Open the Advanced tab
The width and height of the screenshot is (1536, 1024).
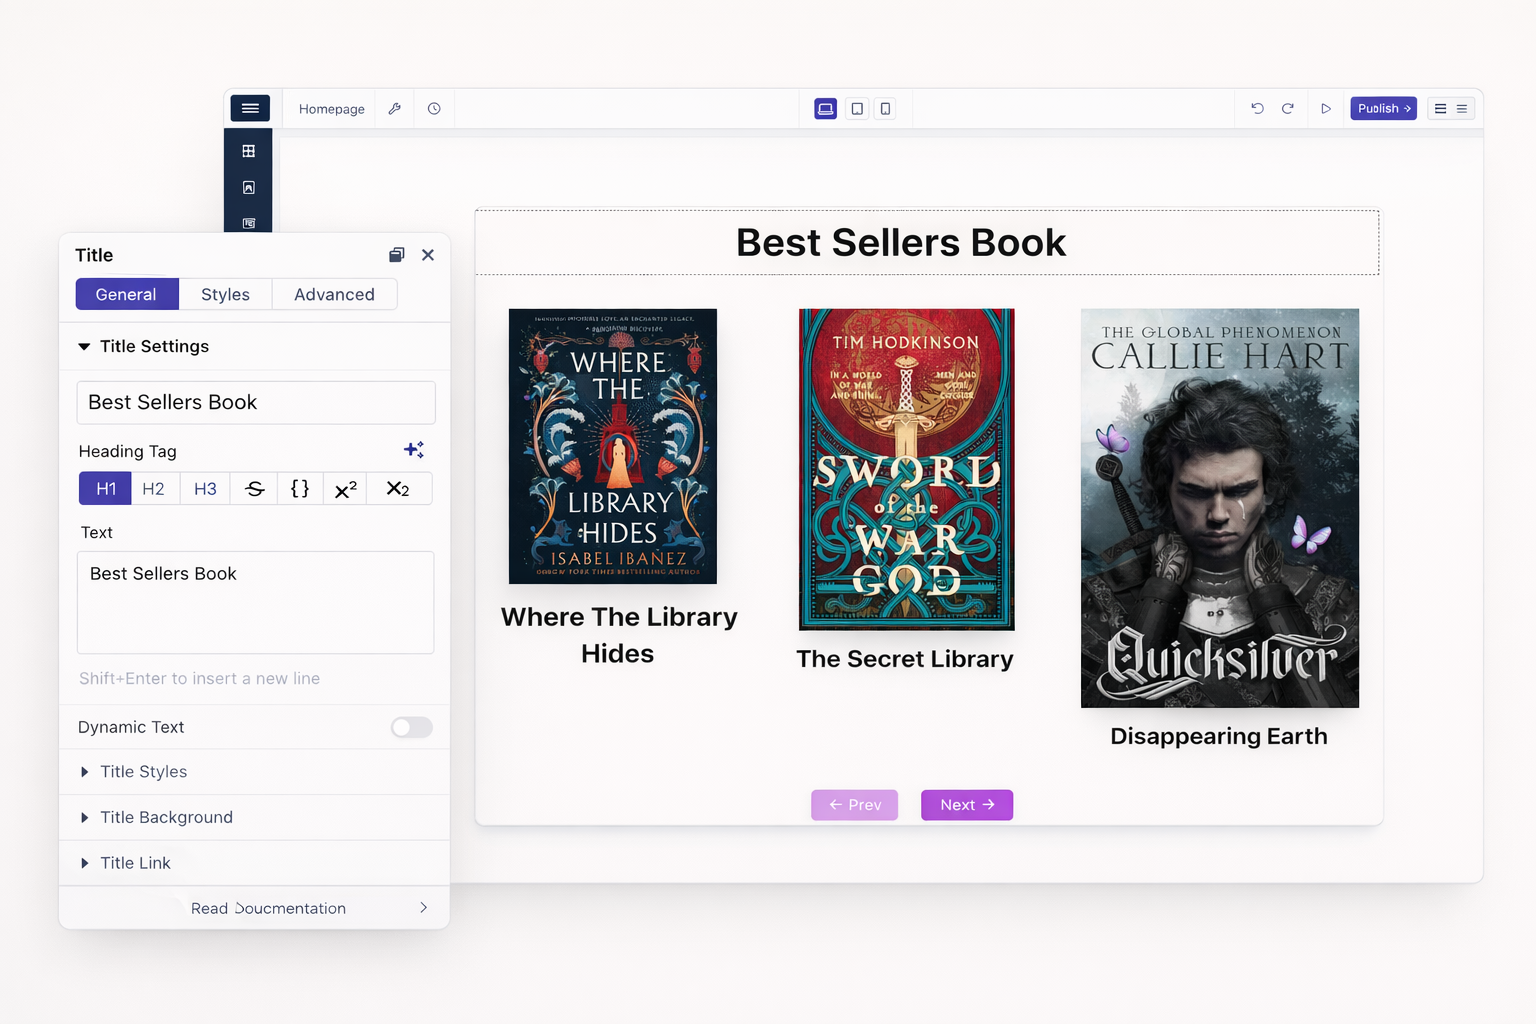(x=334, y=294)
